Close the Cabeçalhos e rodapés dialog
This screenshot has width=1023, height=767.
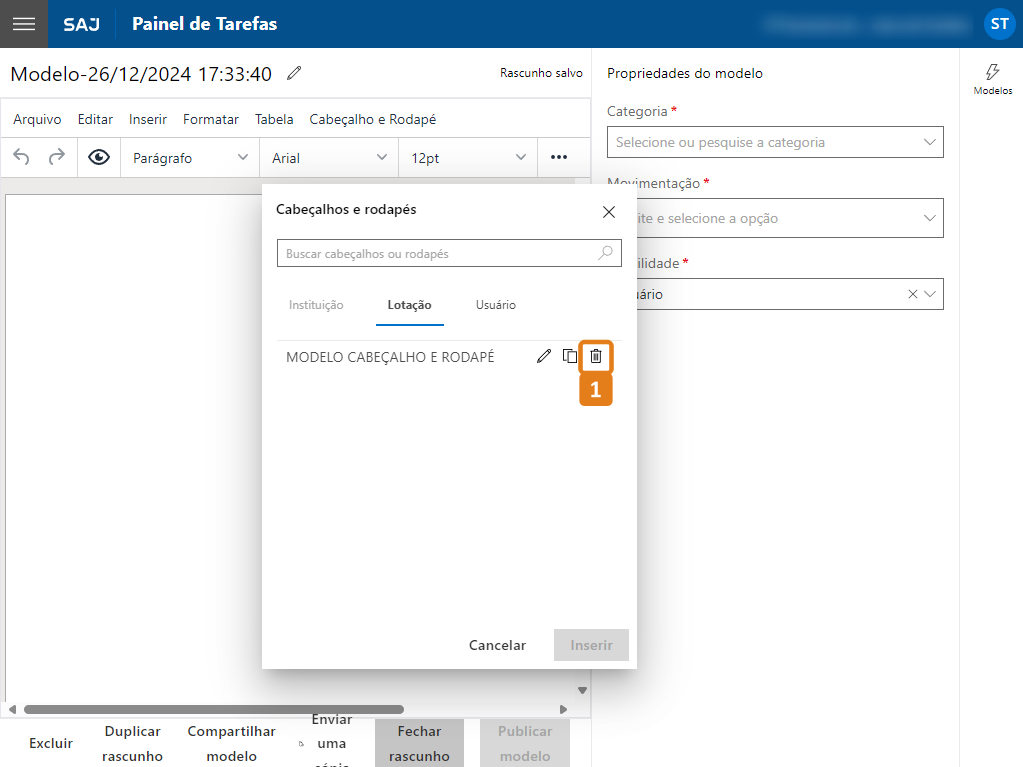(x=608, y=211)
